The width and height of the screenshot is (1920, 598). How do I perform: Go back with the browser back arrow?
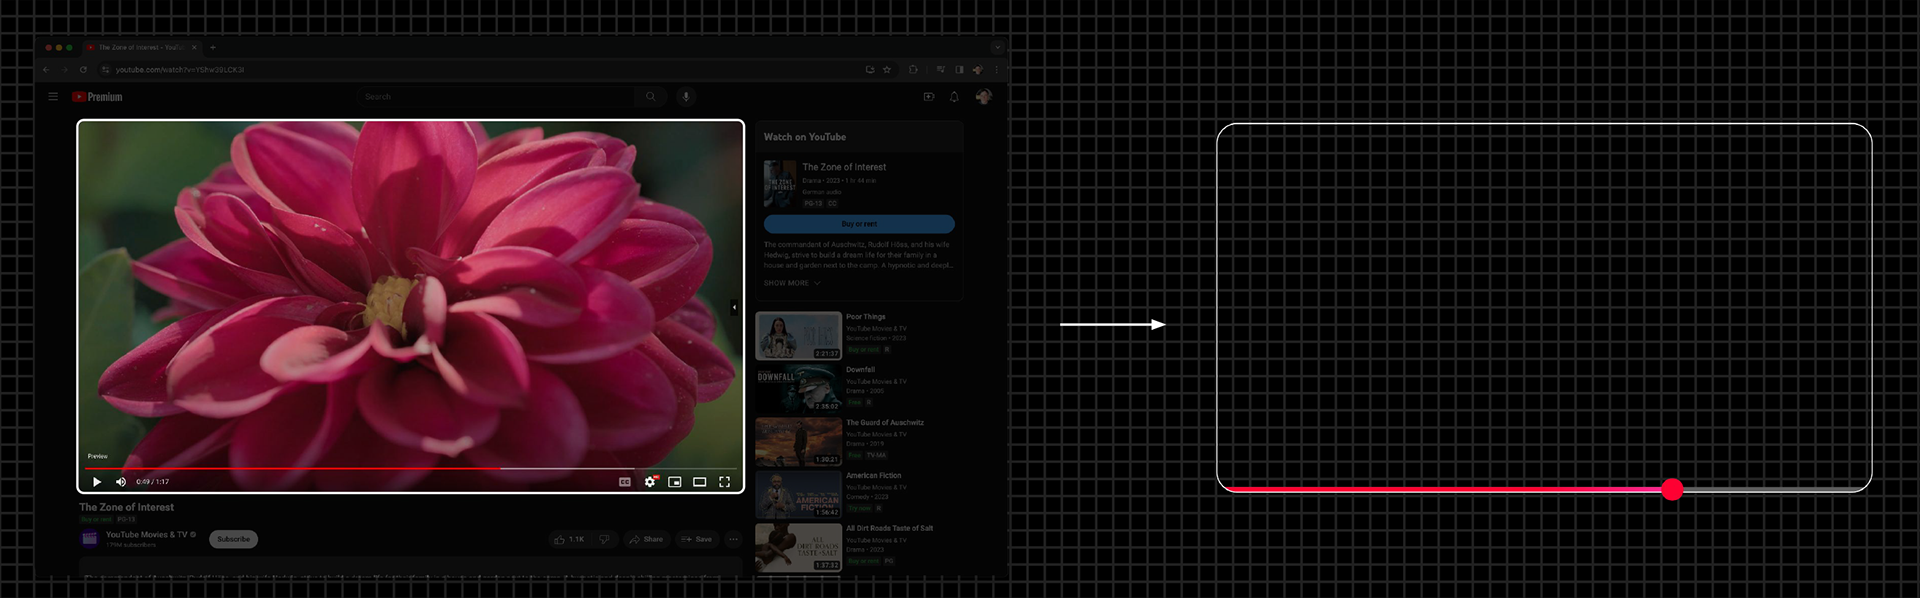(x=46, y=70)
